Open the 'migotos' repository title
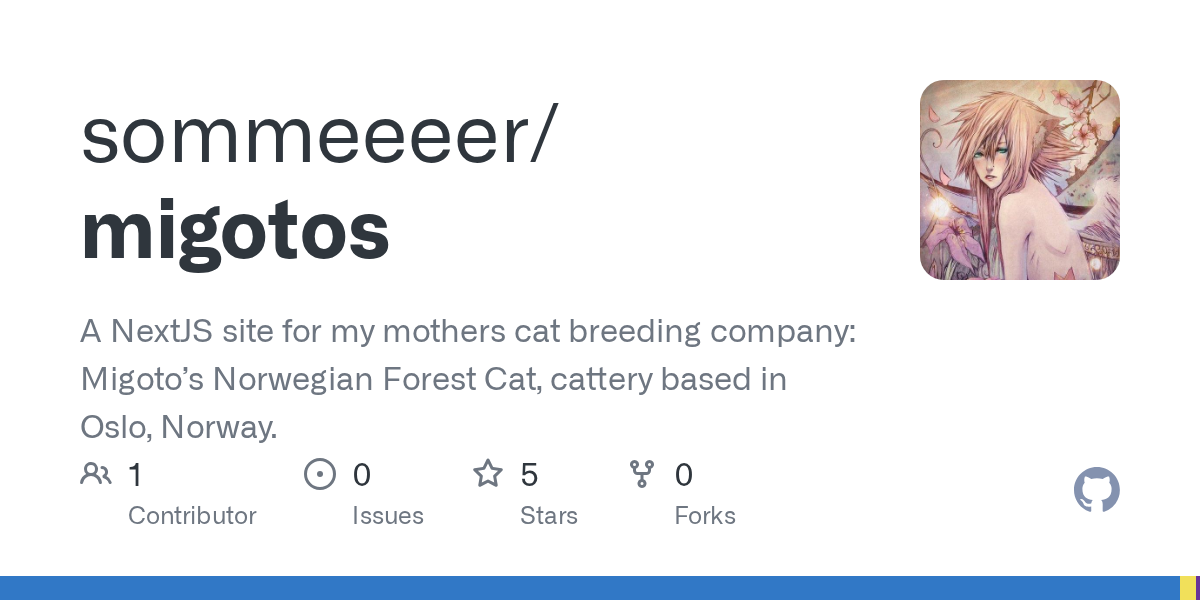 [235, 230]
